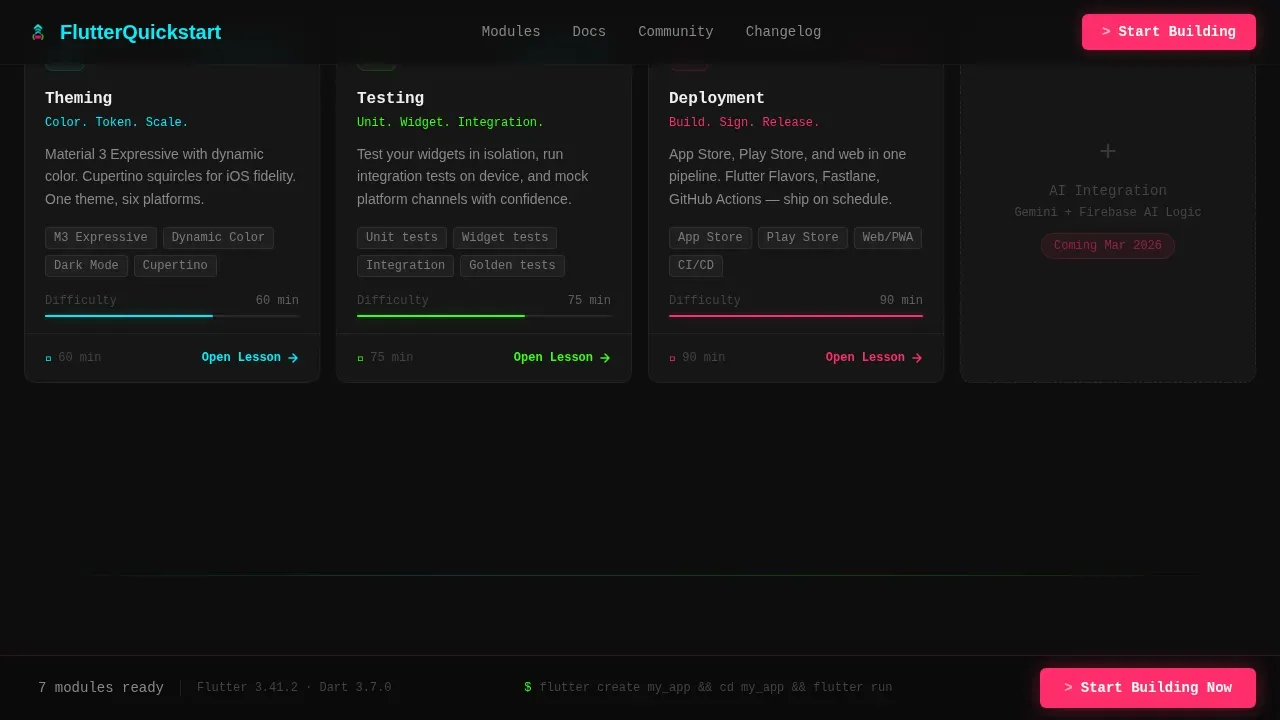Click the Coming Mar 2026 badge
Screen dimensions: 1280x720
click(x=1108, y=246)
